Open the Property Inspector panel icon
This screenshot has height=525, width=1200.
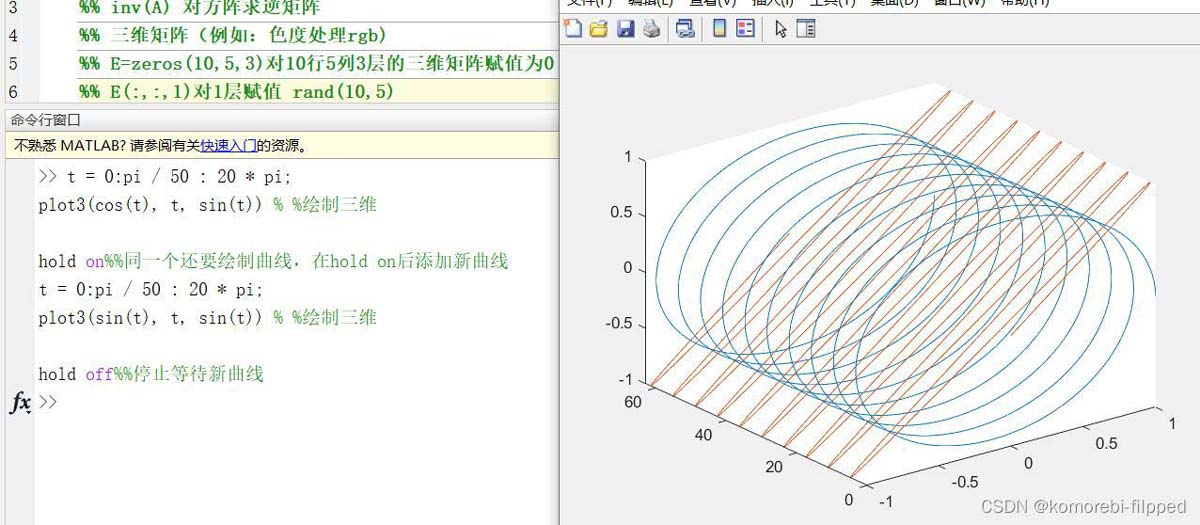pos(806,29)
